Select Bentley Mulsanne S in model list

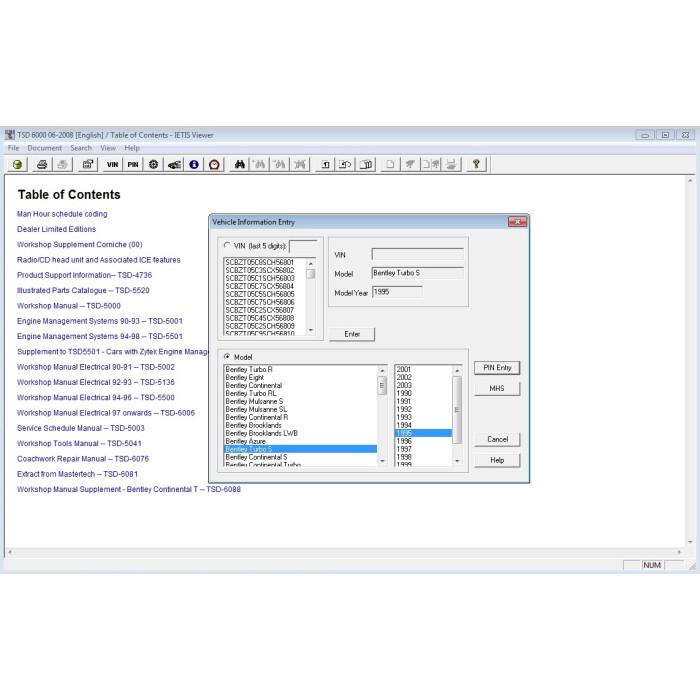(300, 401)
